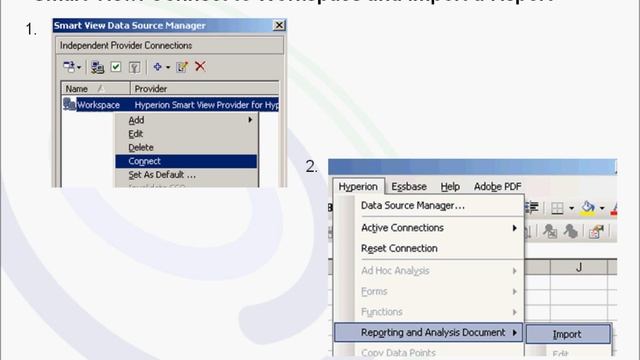Open the Fill Color dropdown arrow
Image resolution: width=640 pixels, height=360 pixels.
click(x=602, y=209)
